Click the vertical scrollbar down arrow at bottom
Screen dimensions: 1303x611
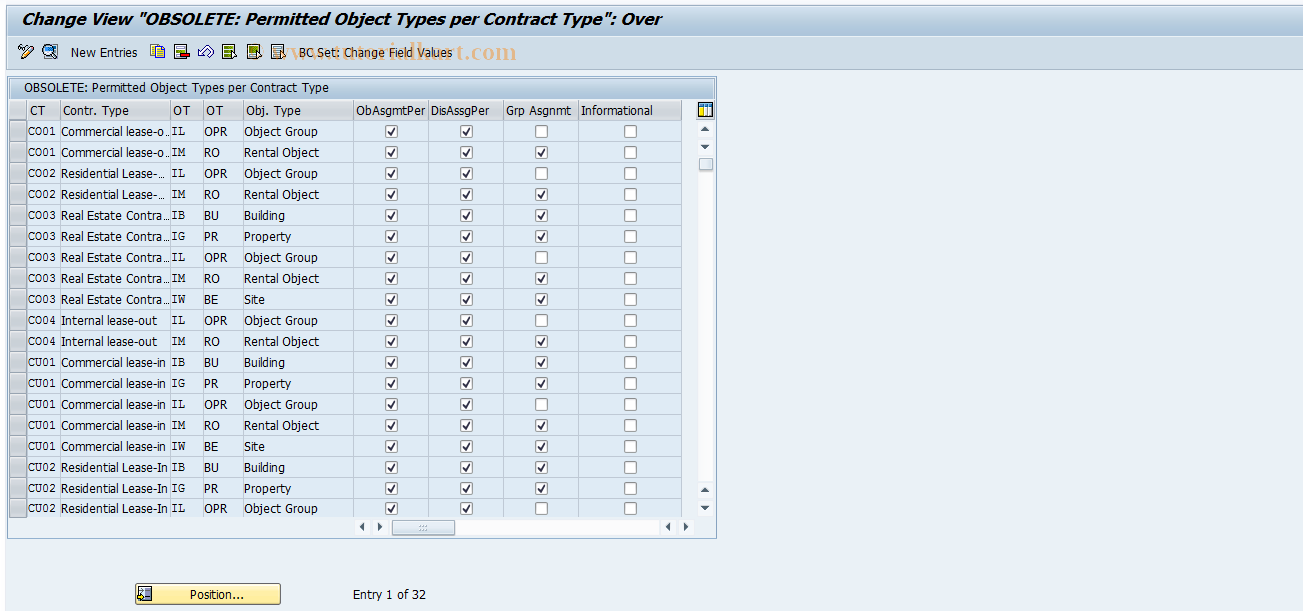pos(705,508)
